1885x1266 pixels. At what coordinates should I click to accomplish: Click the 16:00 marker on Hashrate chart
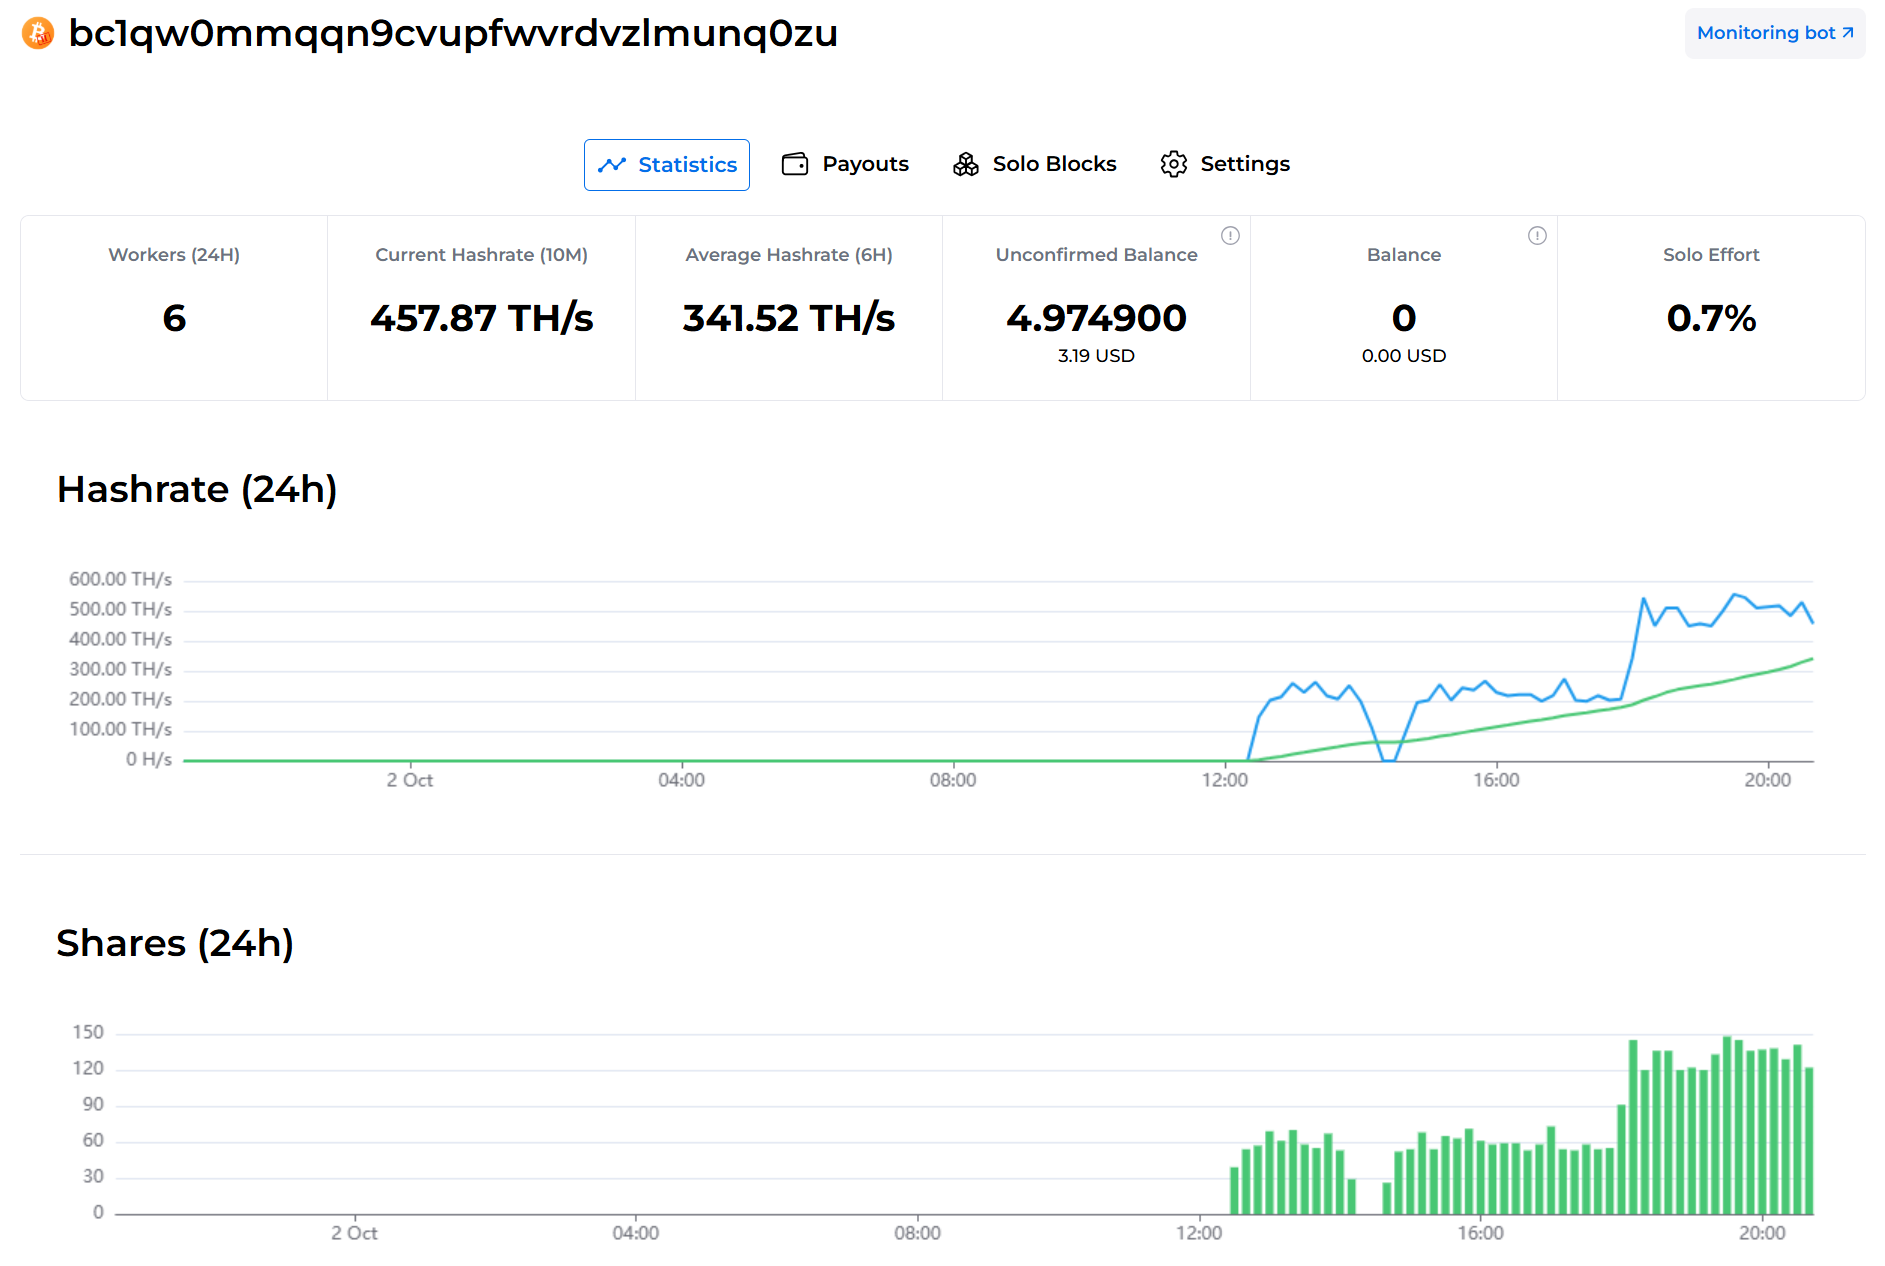1495,780
